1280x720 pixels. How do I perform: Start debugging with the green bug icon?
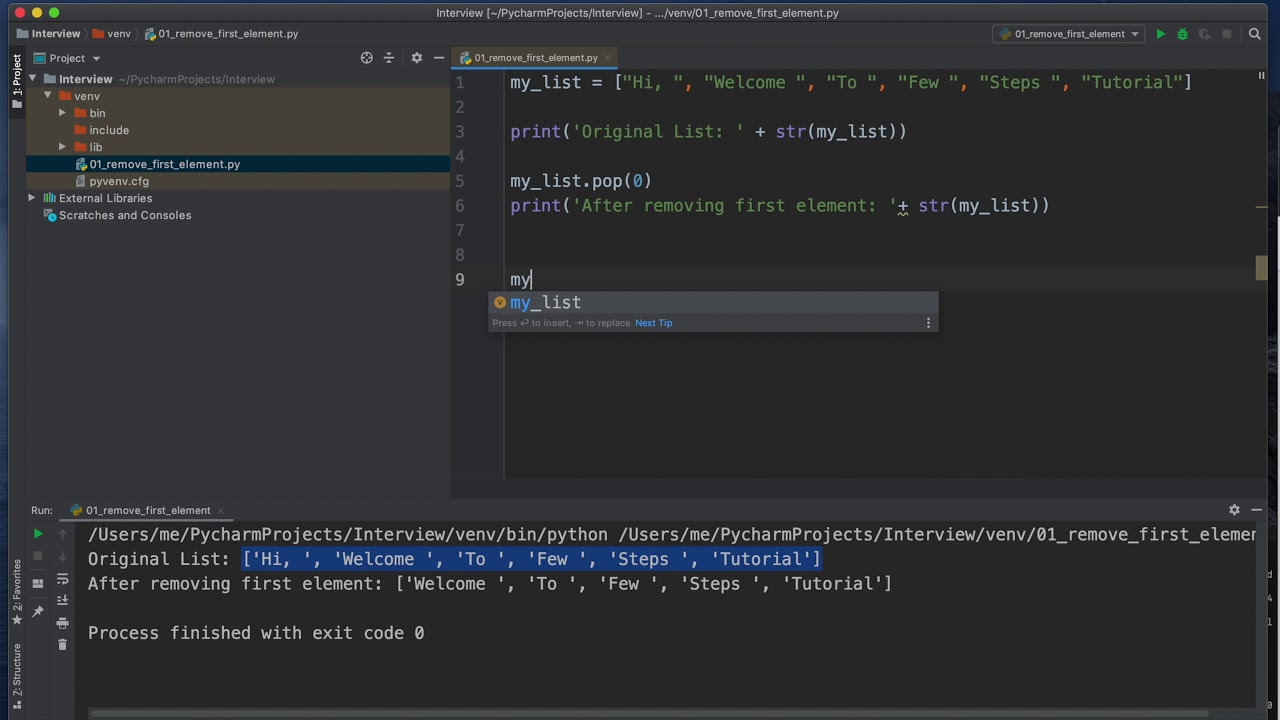click(1182, 34)
